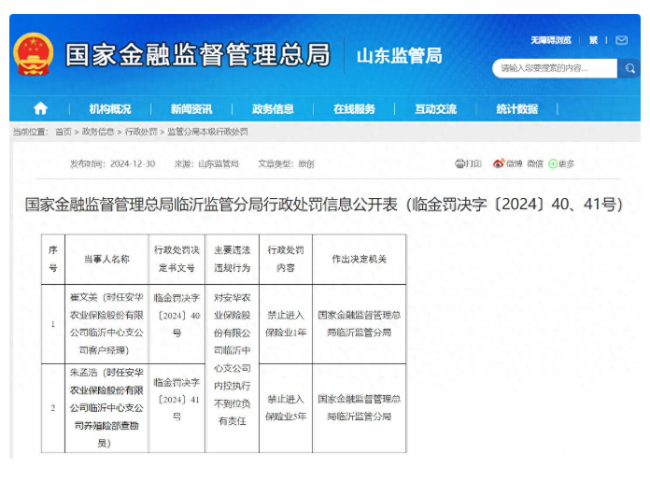650x481 pixels.
Task: Click the 作出决定机关 column header
Action: coord(359,259)
